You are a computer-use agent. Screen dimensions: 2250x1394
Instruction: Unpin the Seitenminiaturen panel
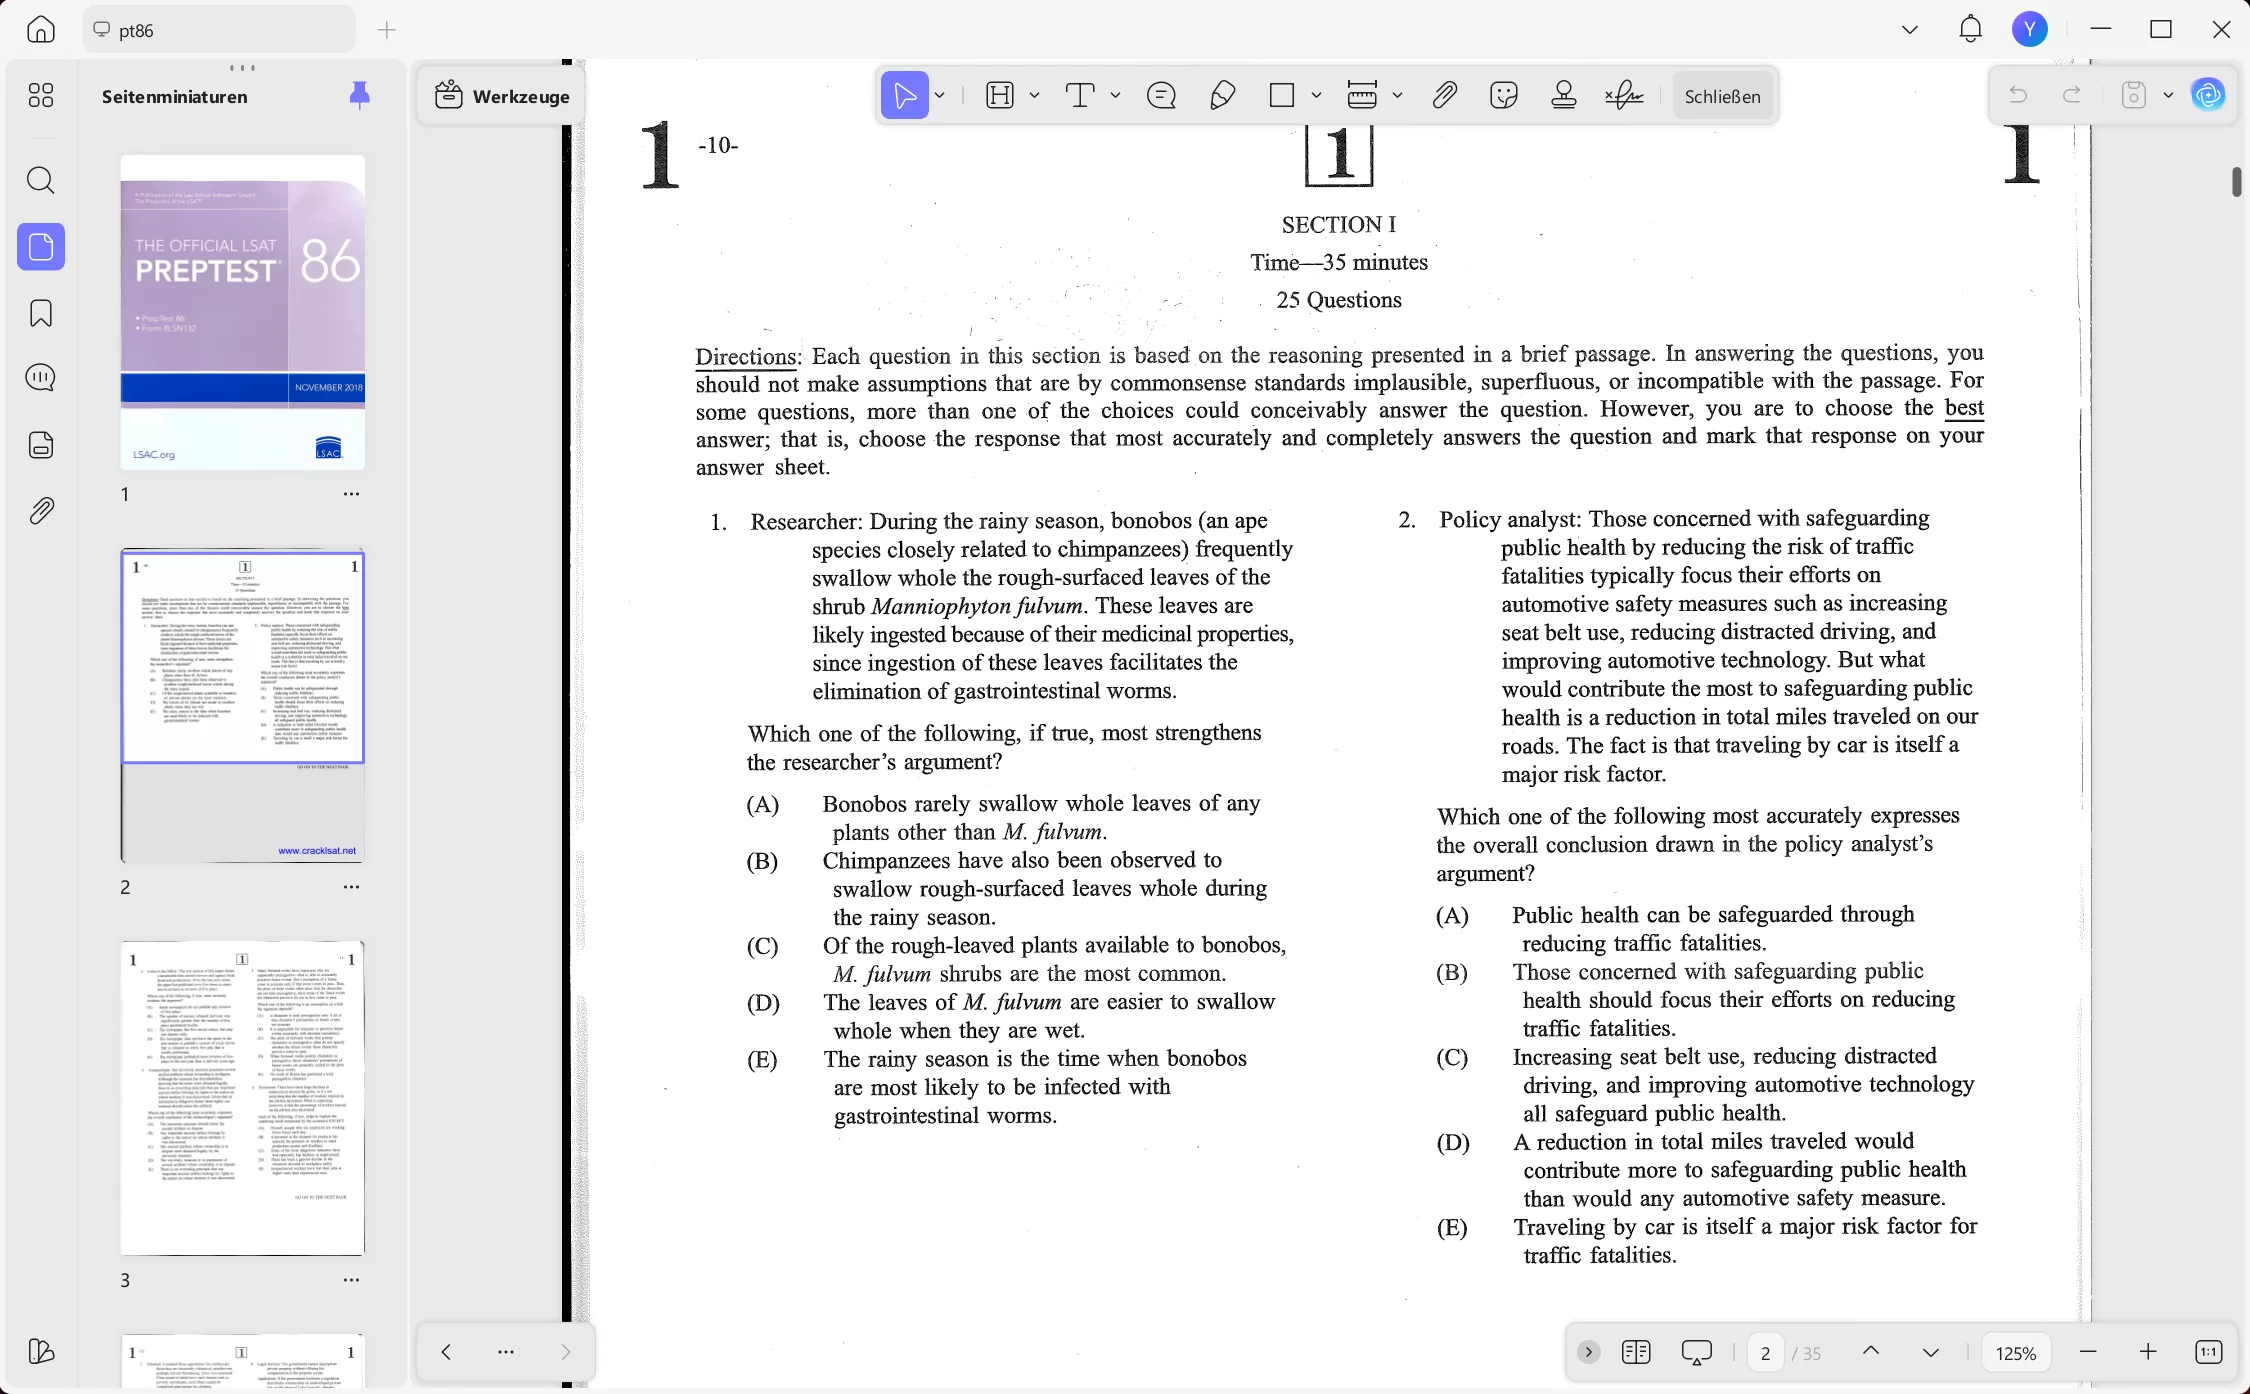(359, 95)
